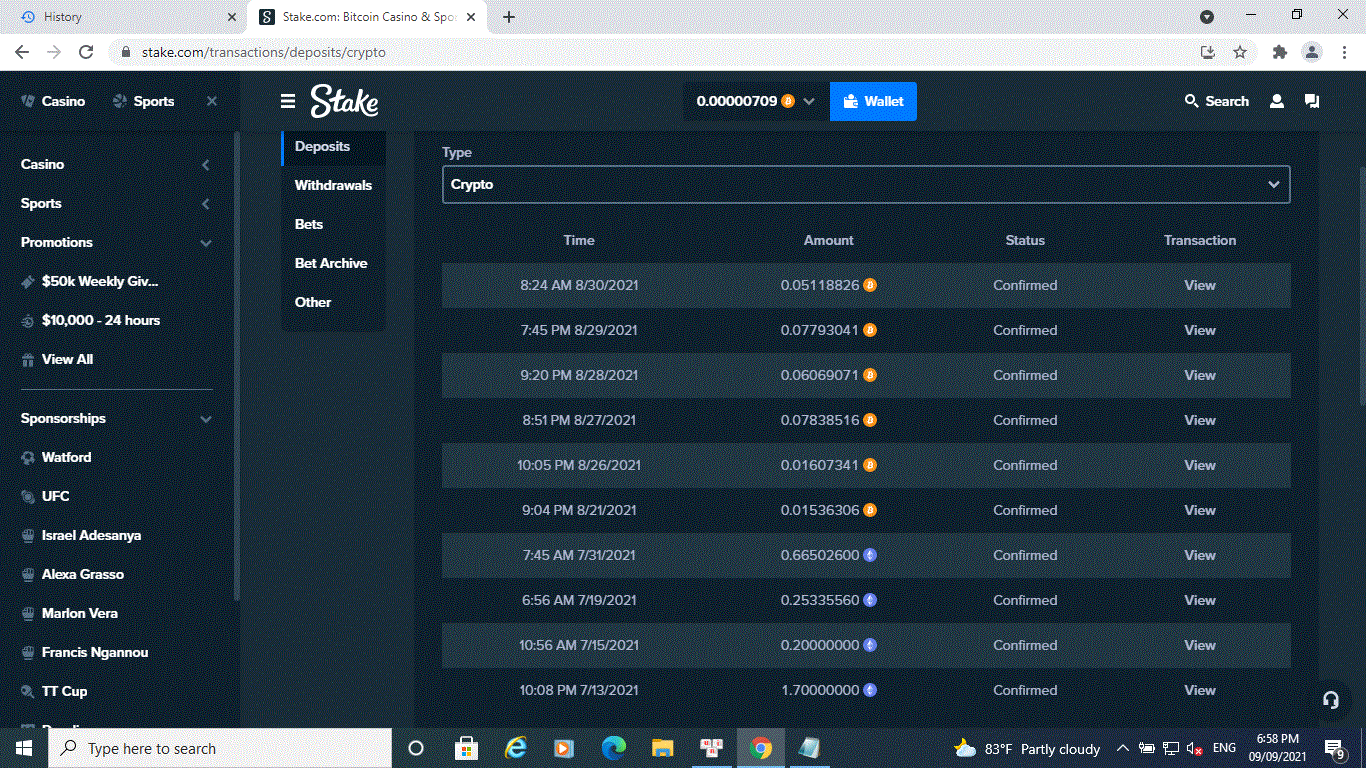The height and width of the screenshot is (768, 1366).
Task: Expand the Casino sidebar section
Action: (205, 165)
